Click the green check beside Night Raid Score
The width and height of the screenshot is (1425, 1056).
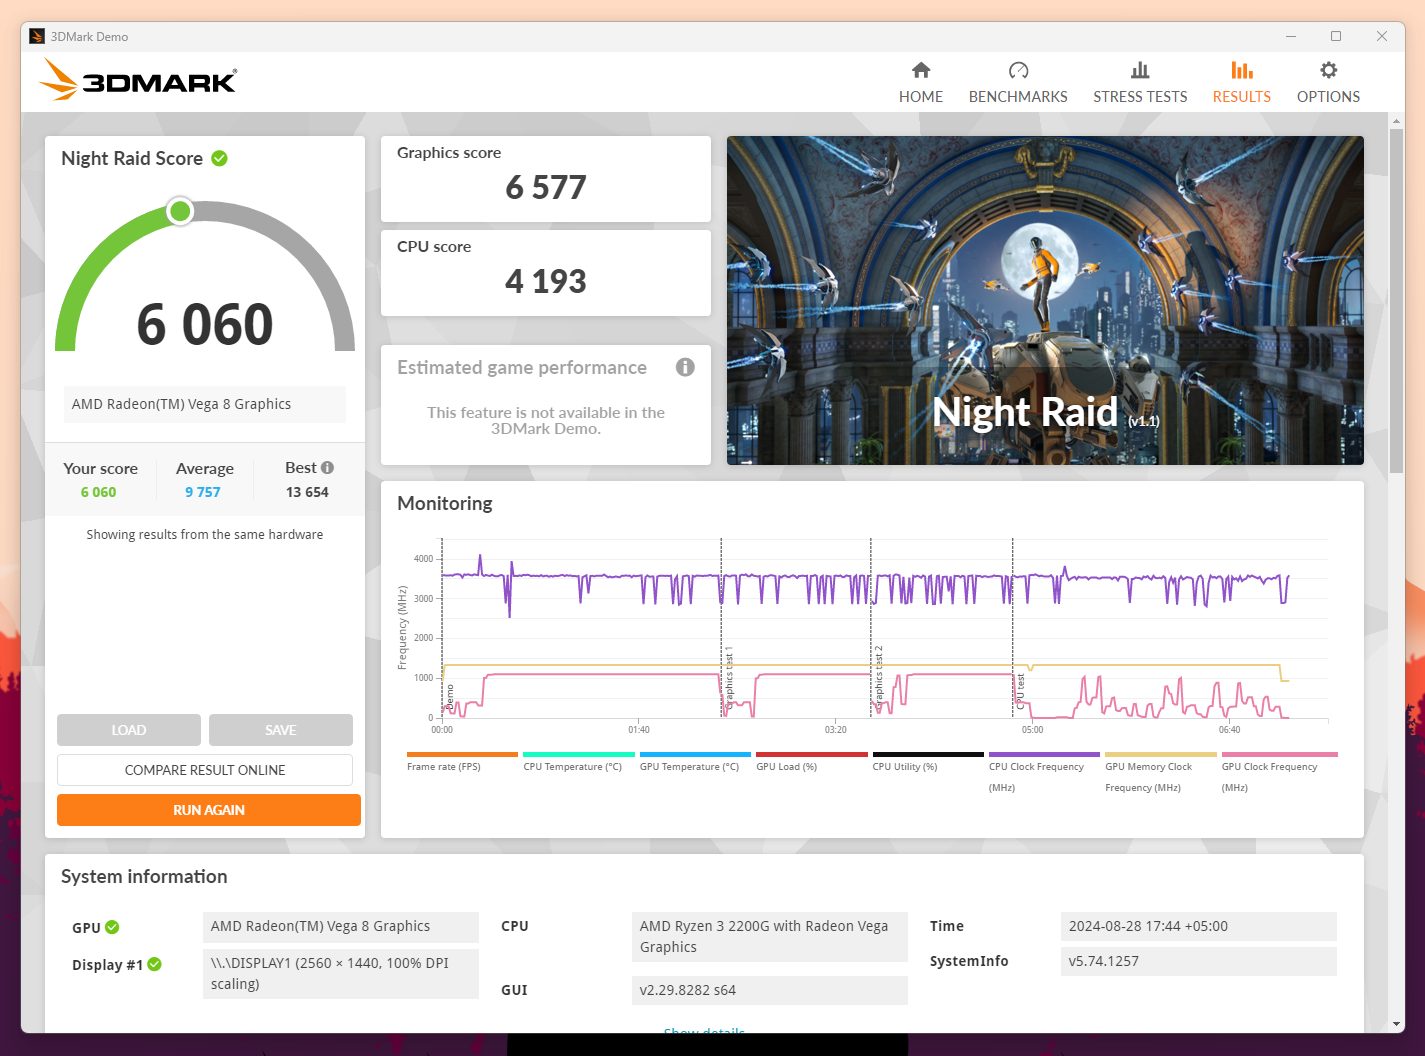(219, 158)
